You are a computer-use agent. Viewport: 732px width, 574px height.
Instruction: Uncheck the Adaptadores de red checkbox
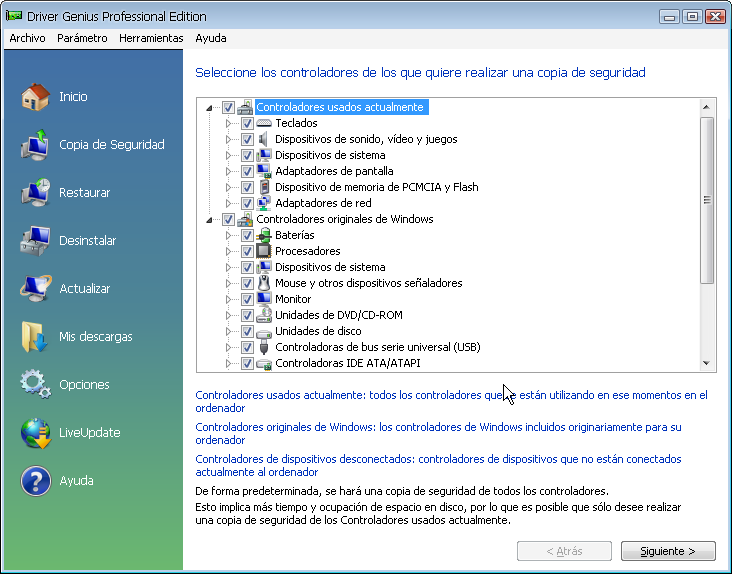(x=247, y=203)
